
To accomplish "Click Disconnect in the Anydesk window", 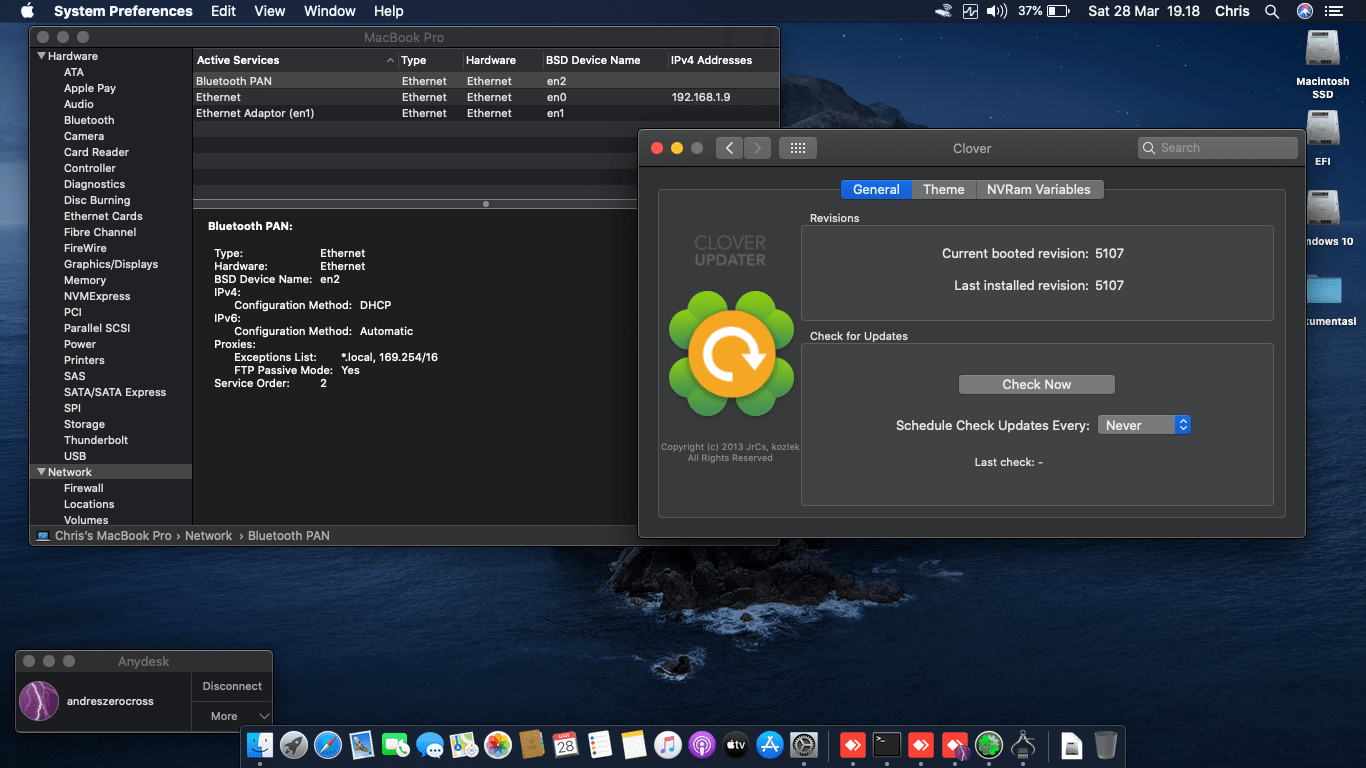I will pos(232,686).
